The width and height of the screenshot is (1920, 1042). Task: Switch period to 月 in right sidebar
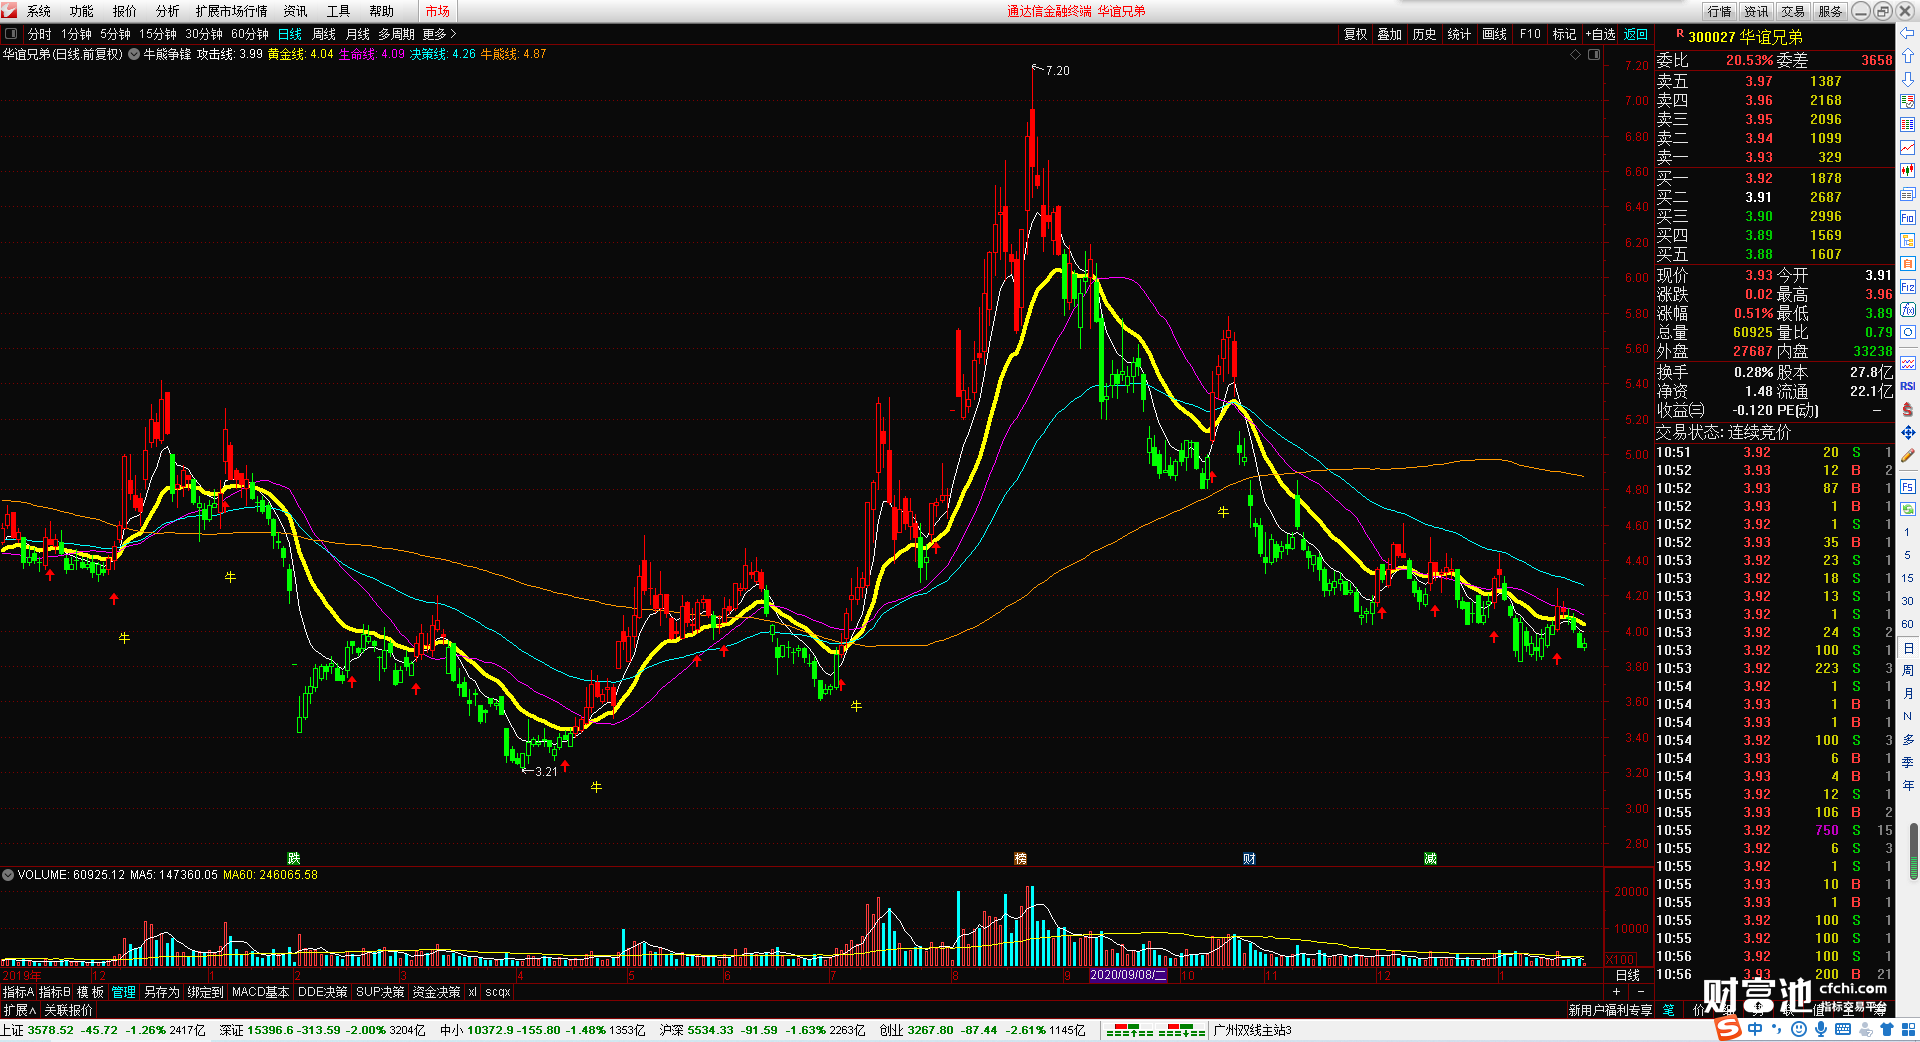pyautogui.click(x=1907, y=694)
